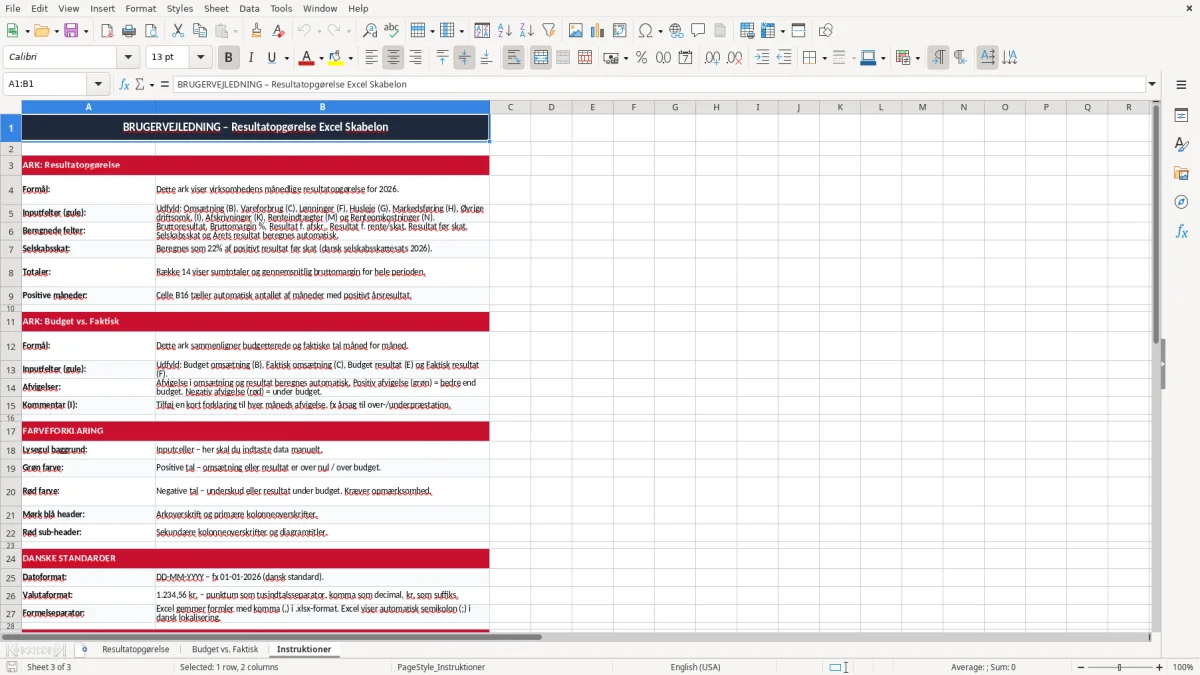This screenshot has height=675, width=1200.
Task: Open the sidebar Properties panel icon
Action: coord(1181,116)
